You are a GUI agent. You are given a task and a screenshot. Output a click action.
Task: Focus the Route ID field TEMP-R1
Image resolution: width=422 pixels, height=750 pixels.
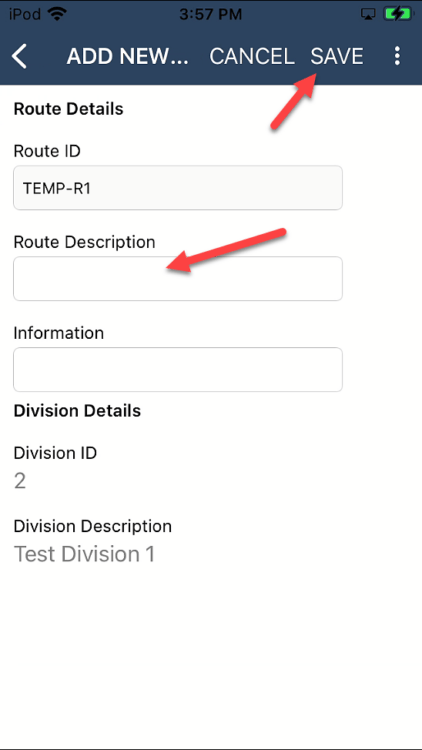click(178, 188)
